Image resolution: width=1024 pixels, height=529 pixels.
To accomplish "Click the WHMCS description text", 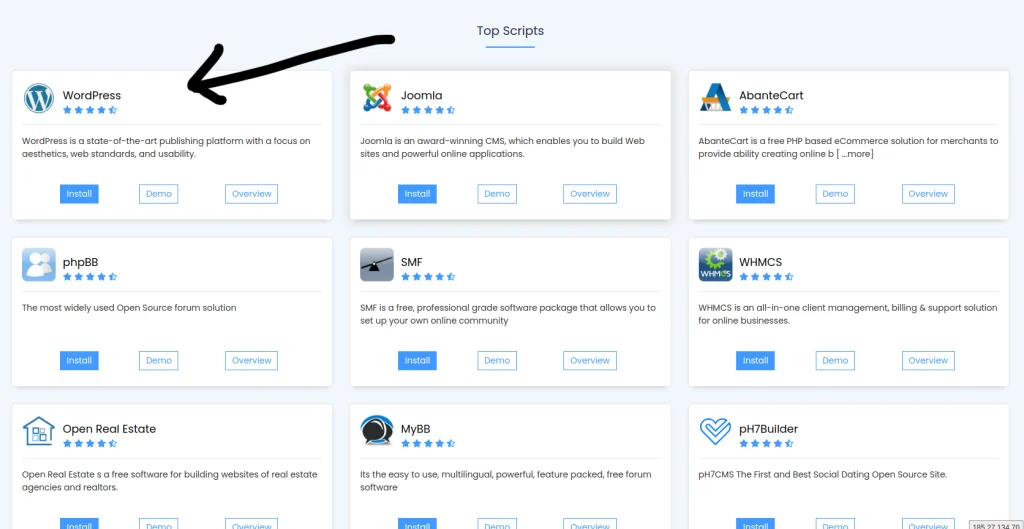I will [848, 314].
